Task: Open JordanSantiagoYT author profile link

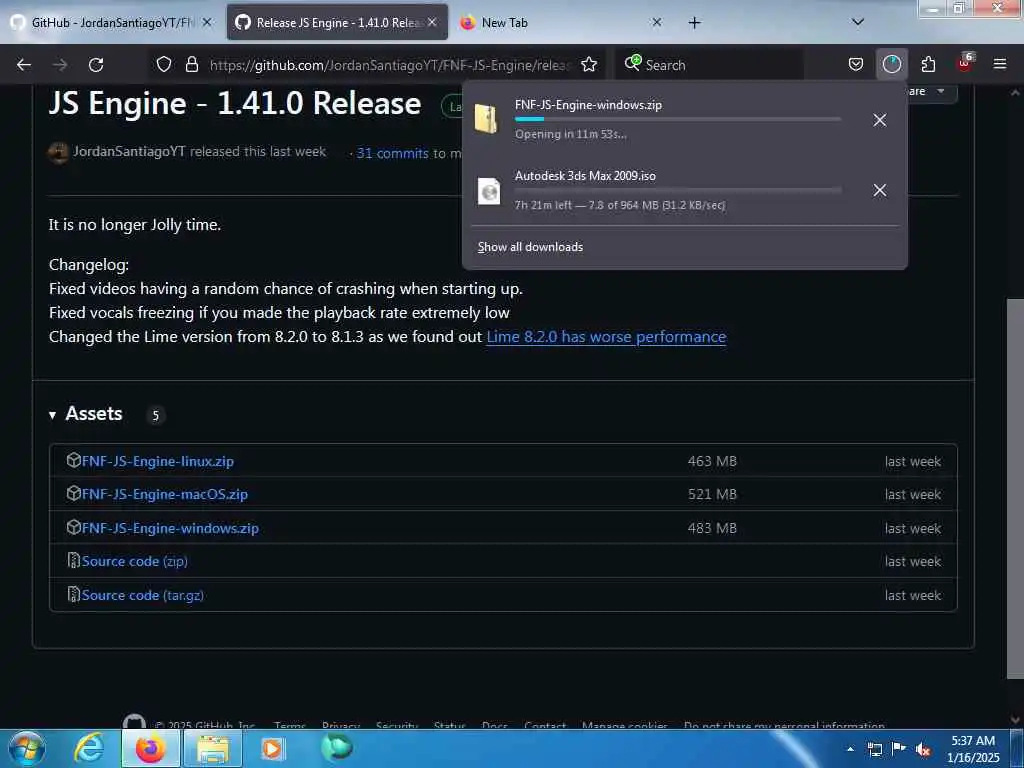Action: [129, 152]
